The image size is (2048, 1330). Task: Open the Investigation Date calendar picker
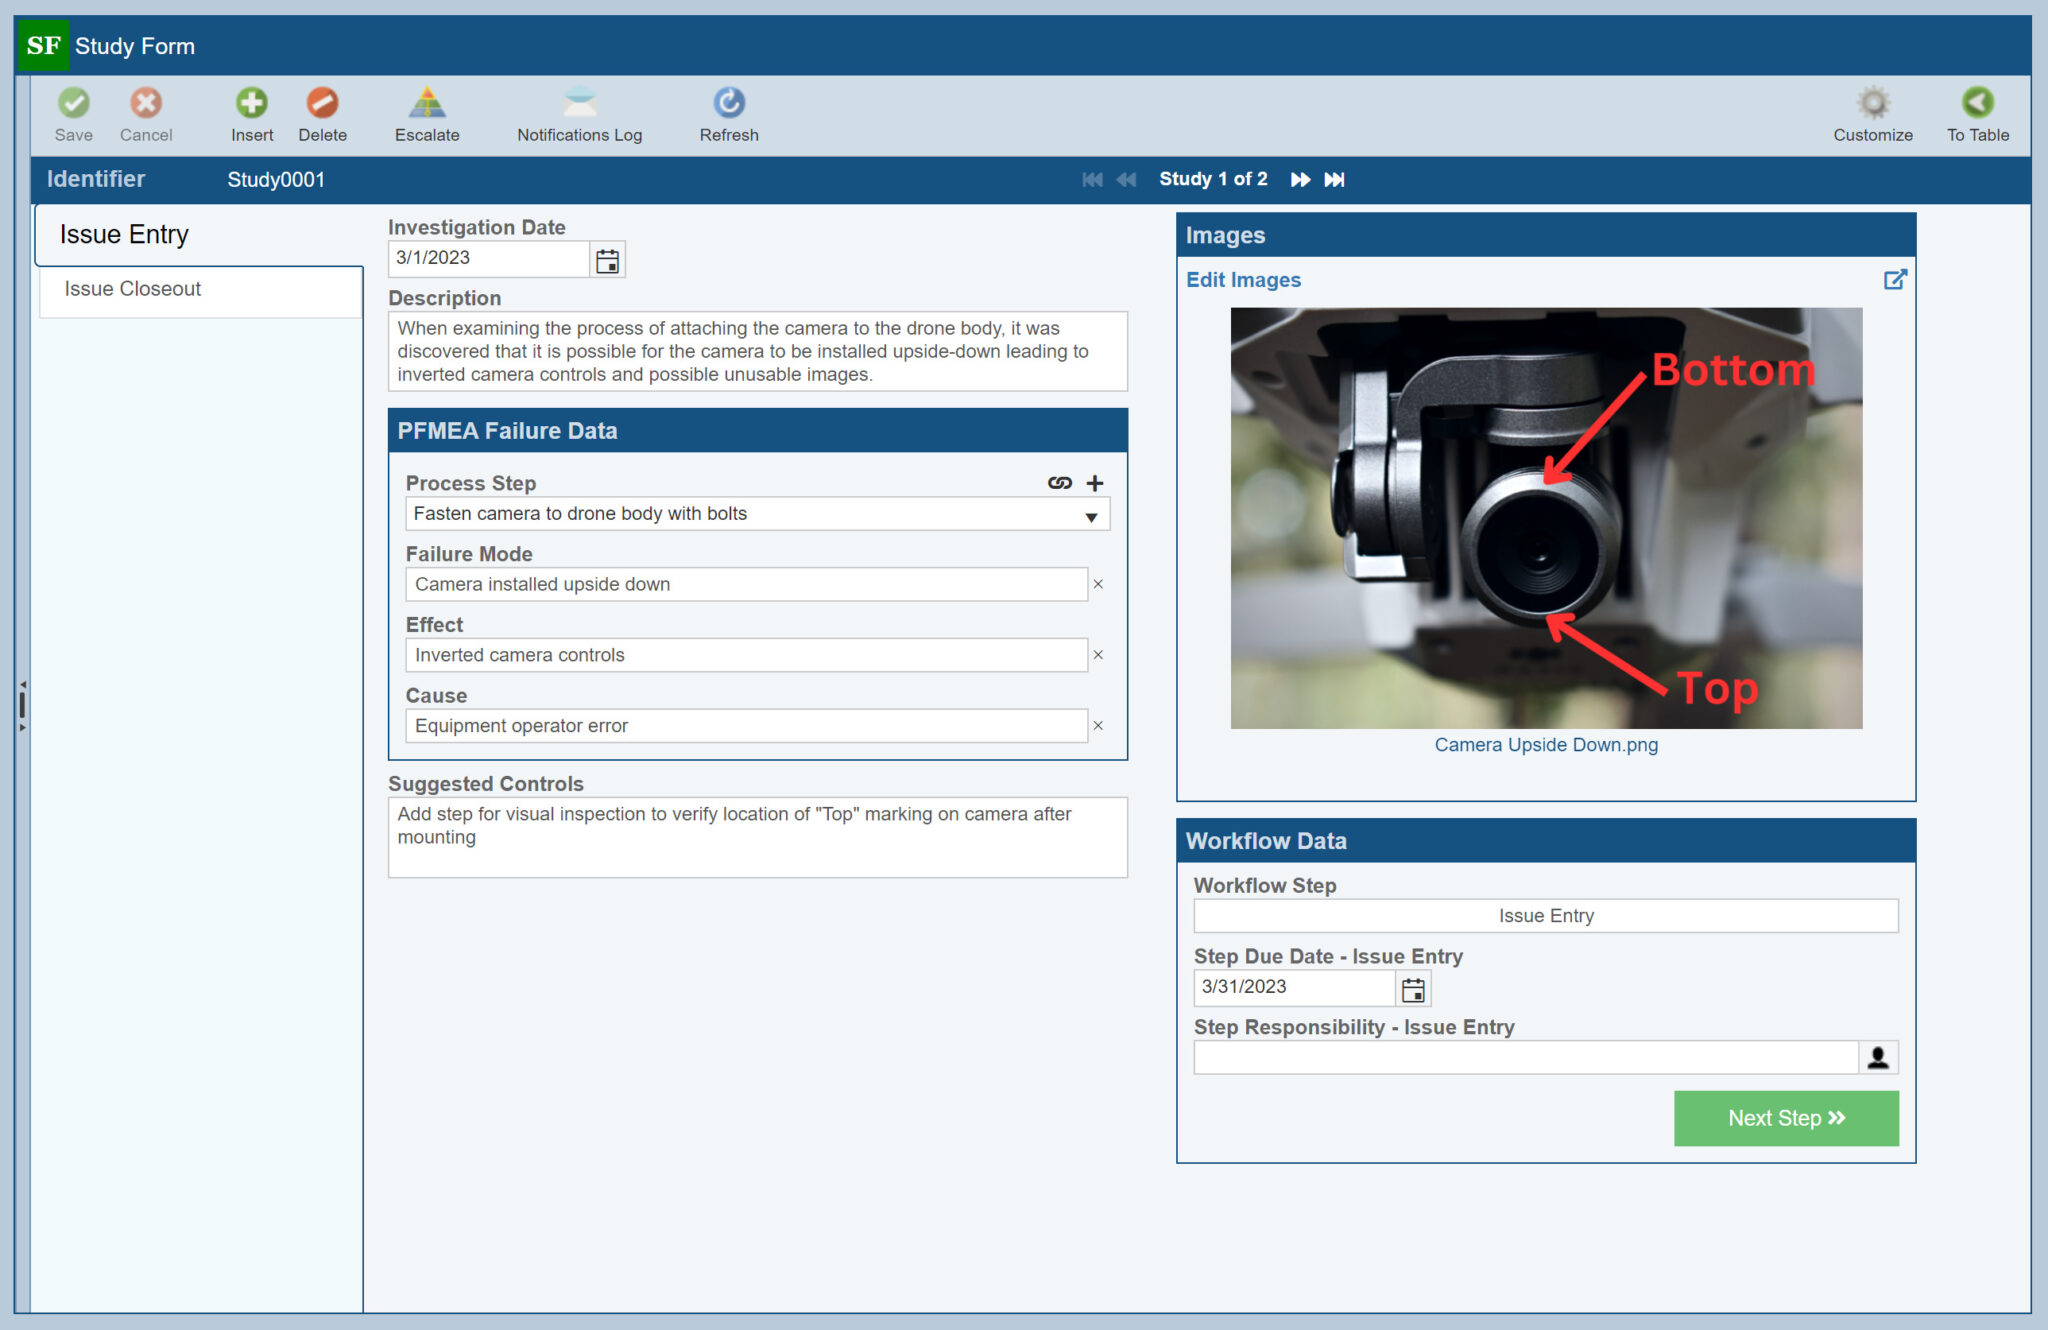pos(607,258)
